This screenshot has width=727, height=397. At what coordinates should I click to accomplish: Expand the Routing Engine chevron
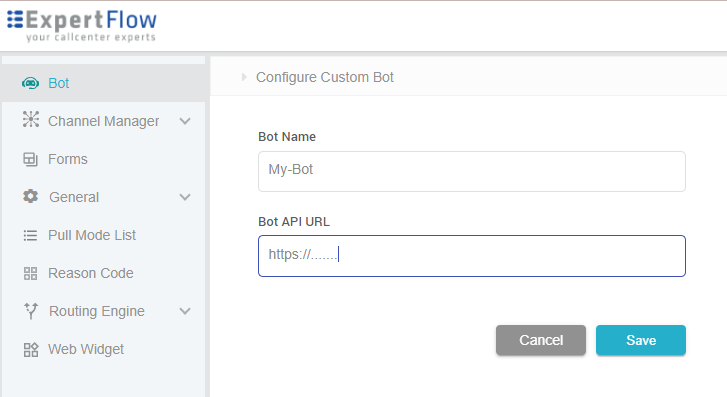185,311
